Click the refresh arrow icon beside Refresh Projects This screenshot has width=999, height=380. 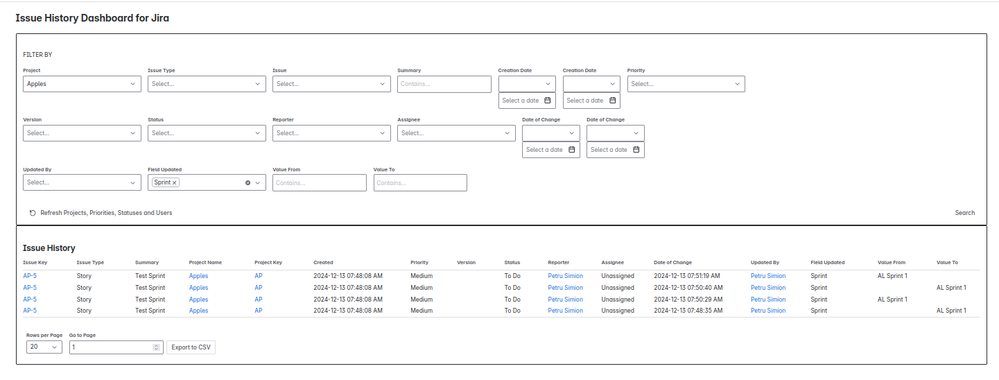[32, 213]
